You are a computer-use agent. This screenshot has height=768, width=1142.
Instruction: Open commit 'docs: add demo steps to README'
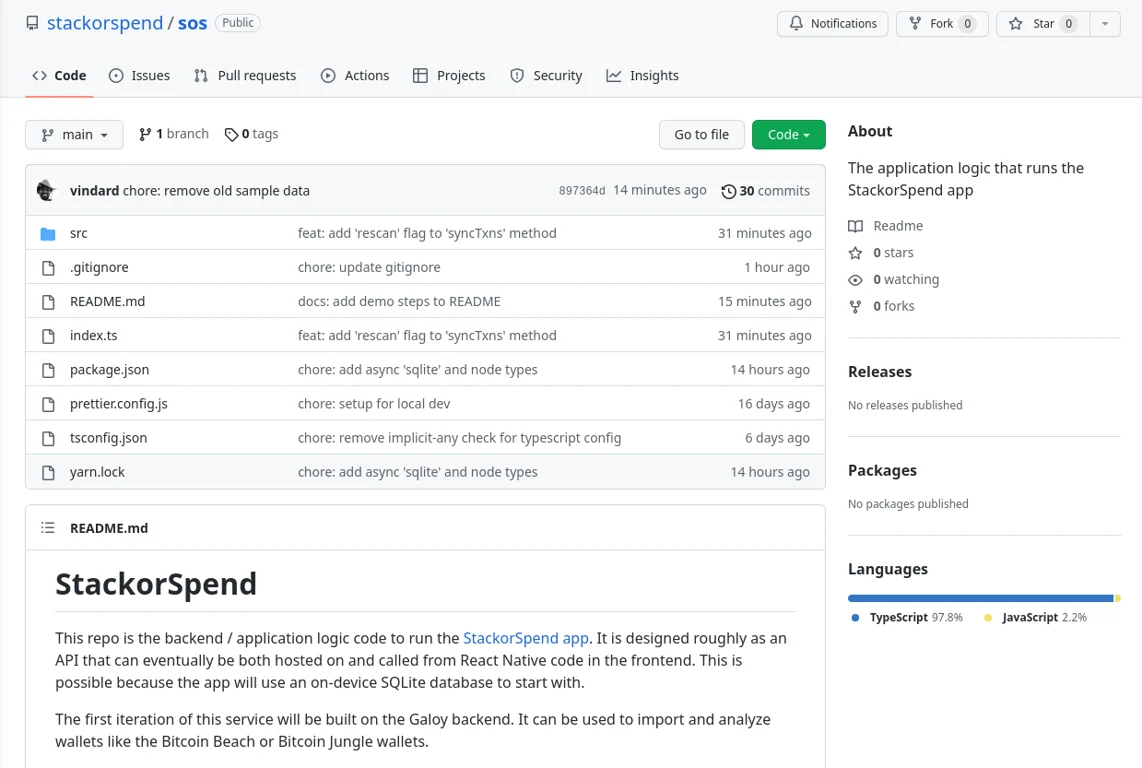pyautogui.click(x=399, y=302)
